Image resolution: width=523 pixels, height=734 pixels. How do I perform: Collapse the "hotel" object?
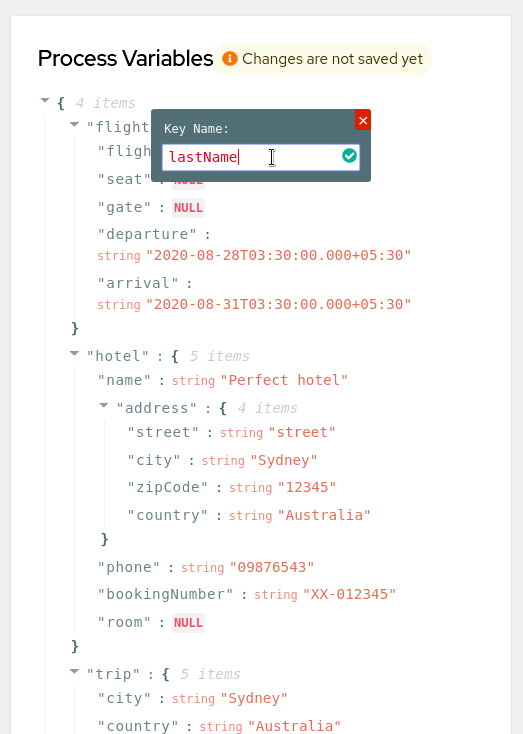[x=74, y=353]
